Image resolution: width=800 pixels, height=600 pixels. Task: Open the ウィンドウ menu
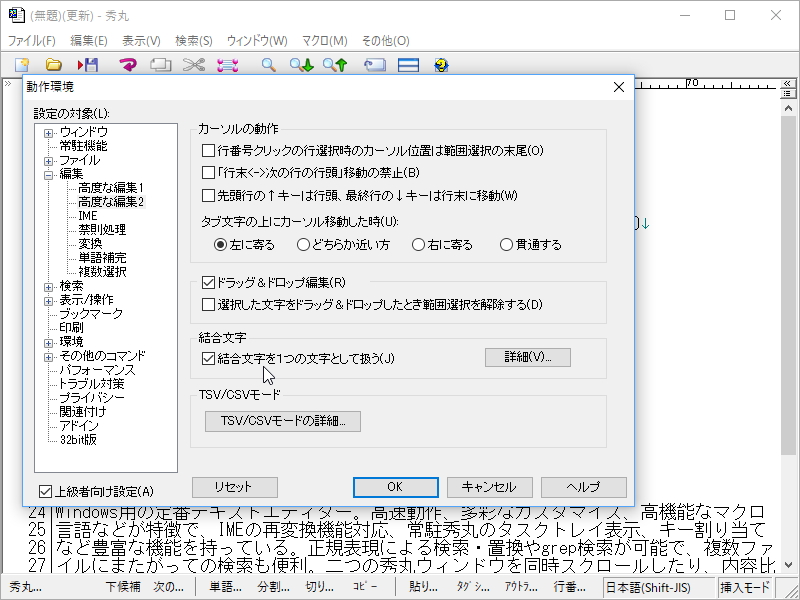point(257,41)
